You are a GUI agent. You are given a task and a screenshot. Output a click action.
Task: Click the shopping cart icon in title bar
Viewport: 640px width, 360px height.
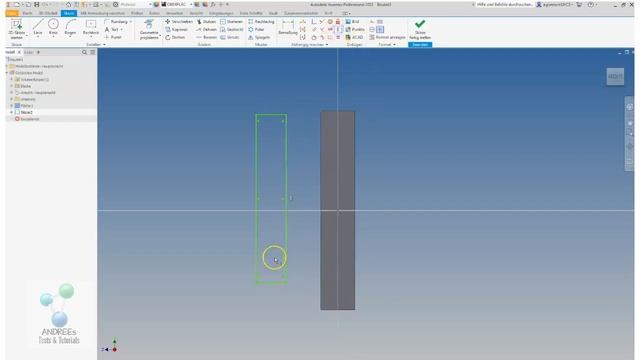[x=579, y=4]
